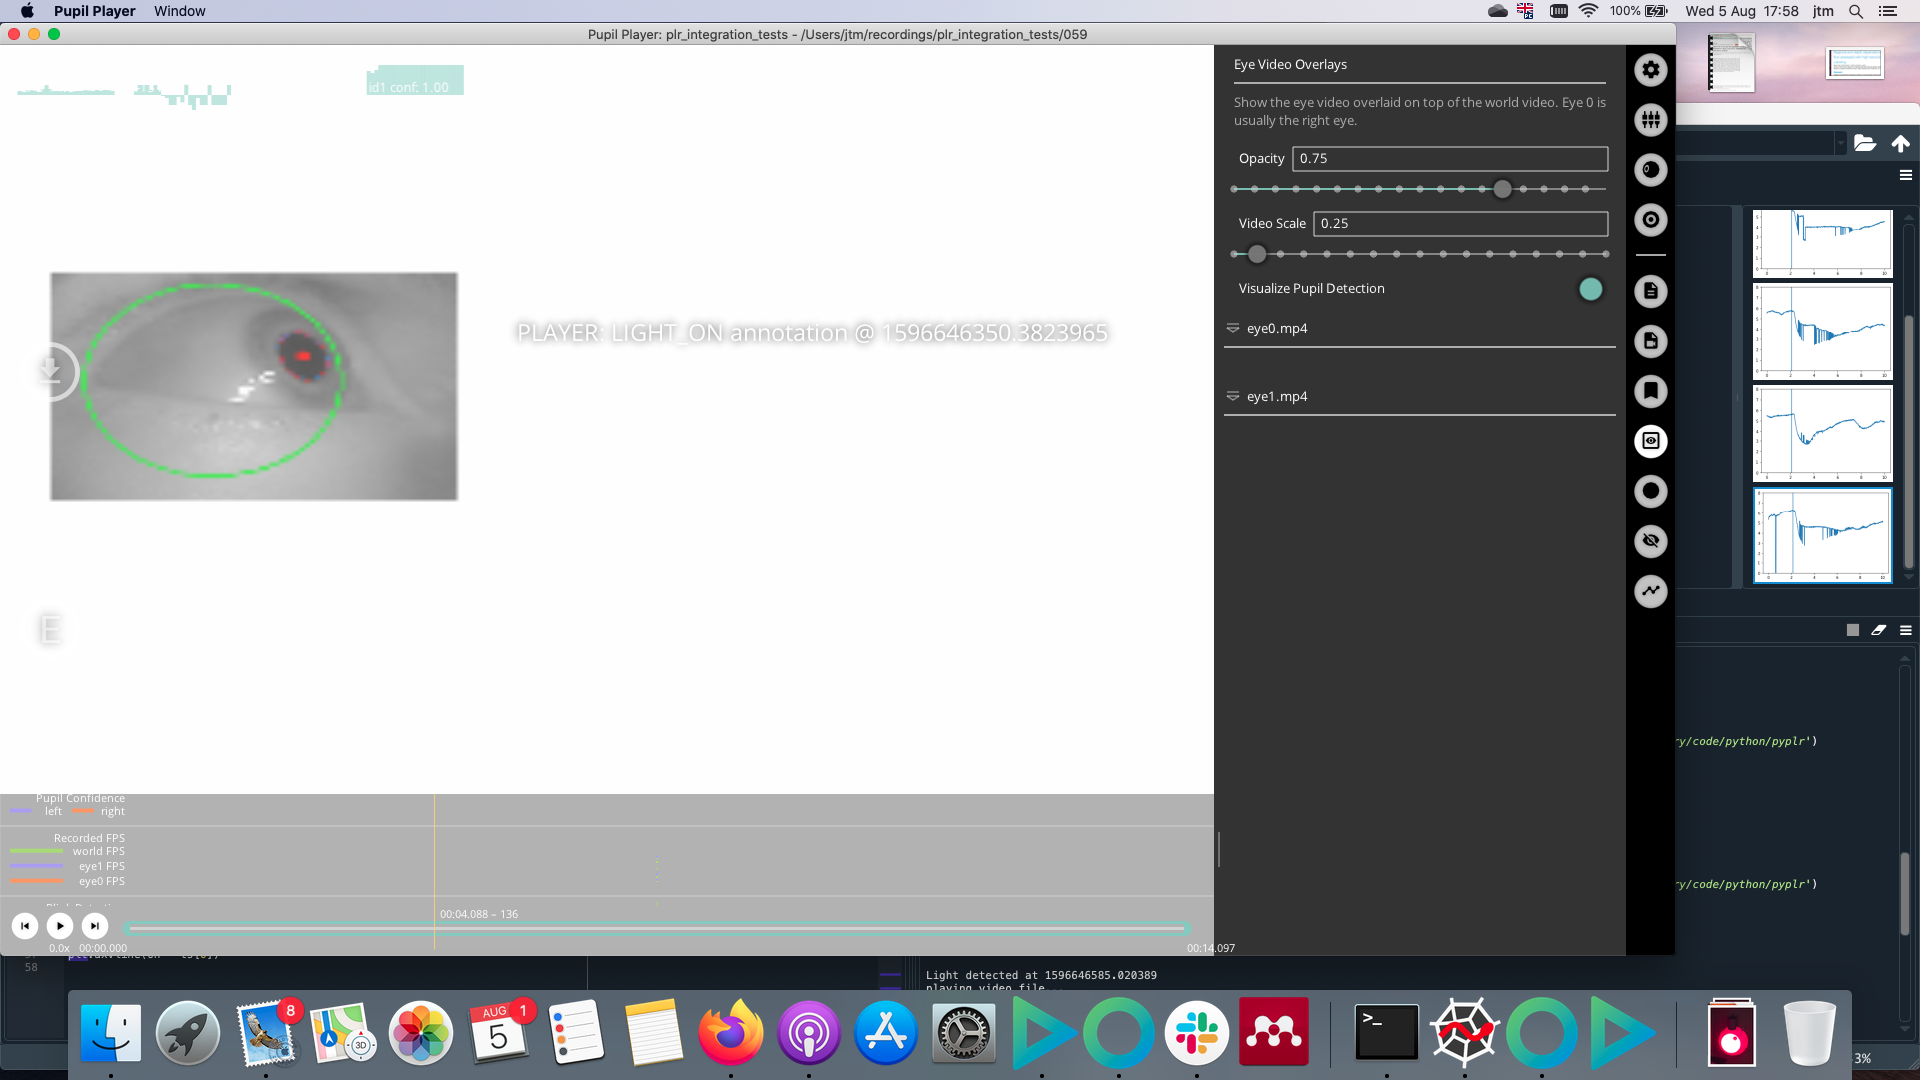Open Slack from the Dock
Screen dimensions: 1920x1080
[1196, 1032]
